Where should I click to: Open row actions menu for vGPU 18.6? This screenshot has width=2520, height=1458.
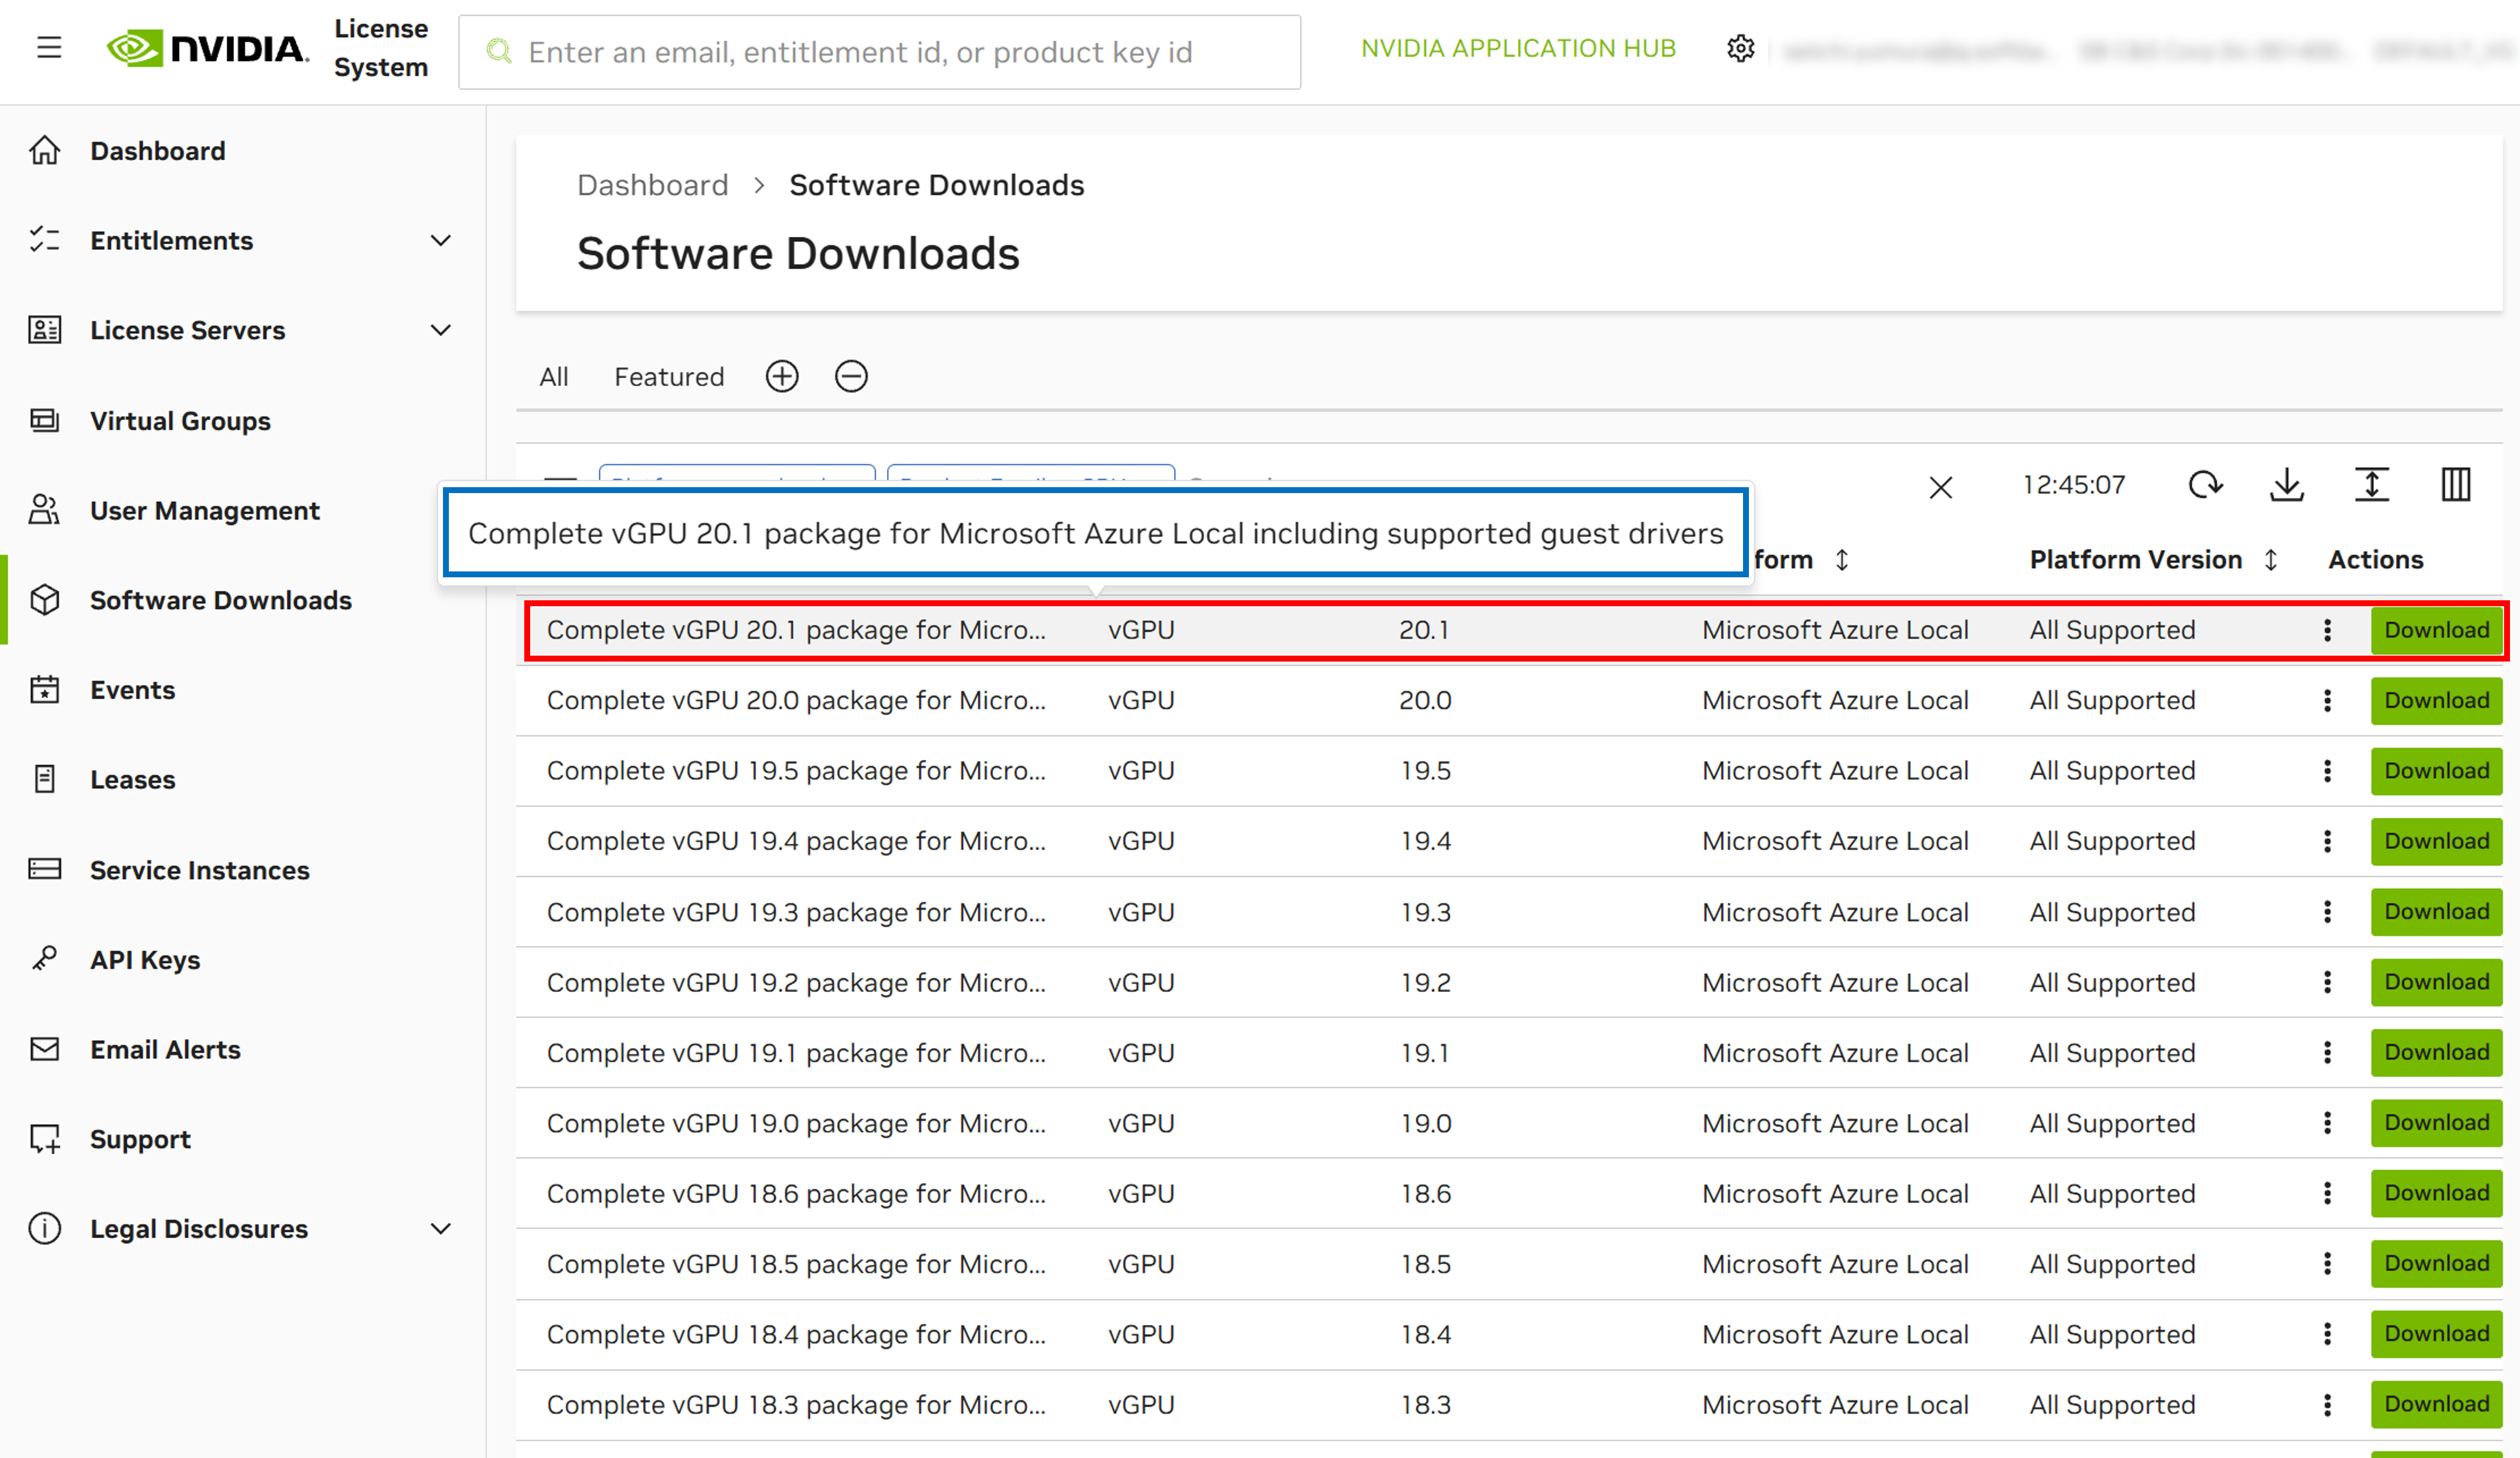[x=2328, y=1193]
